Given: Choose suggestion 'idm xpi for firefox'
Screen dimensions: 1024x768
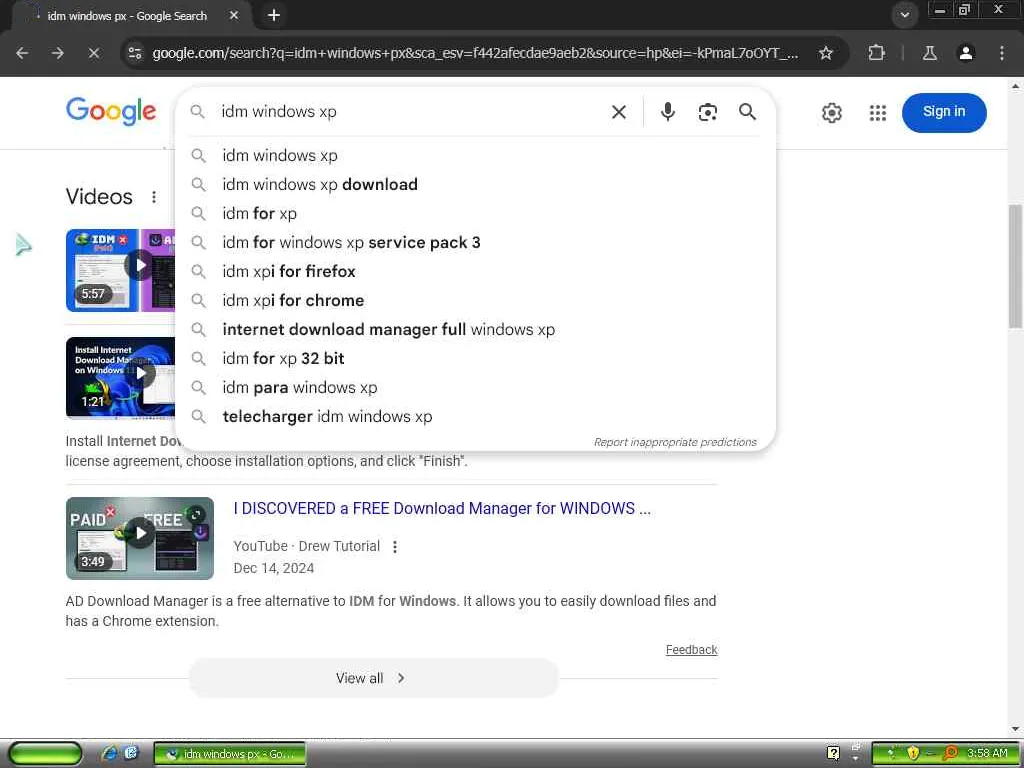Looking at the screenshot, I should 475,272.
